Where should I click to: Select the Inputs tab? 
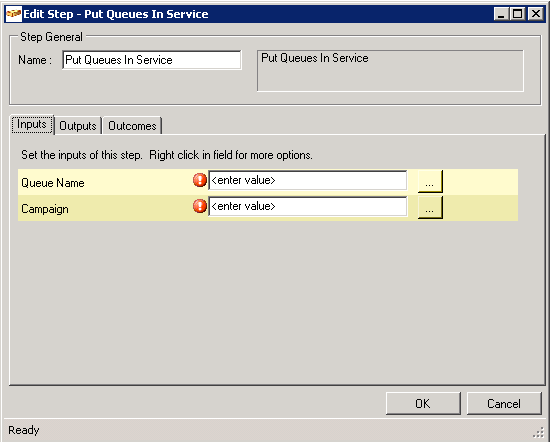[32, 125]
